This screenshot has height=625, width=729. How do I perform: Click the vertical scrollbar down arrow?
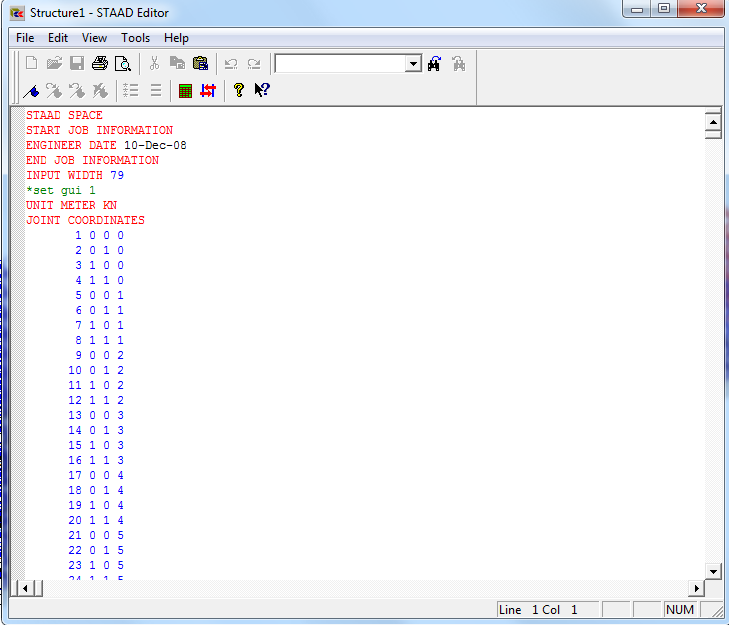pyautogui.click(x=713, y=571)
